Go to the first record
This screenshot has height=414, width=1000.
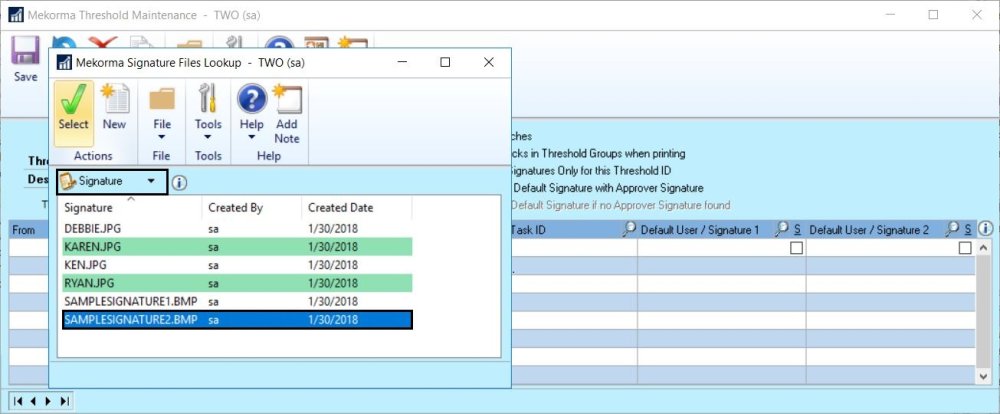pos(18,401)
